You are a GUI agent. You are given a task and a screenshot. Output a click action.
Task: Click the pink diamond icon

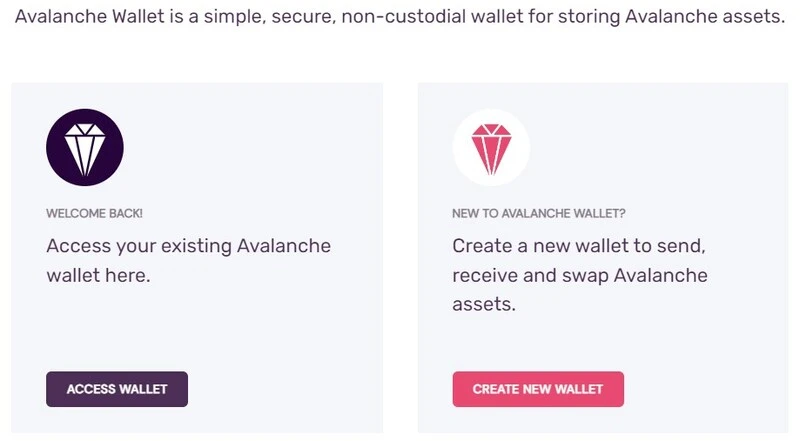pyautogui.click(x=491, y=149)
